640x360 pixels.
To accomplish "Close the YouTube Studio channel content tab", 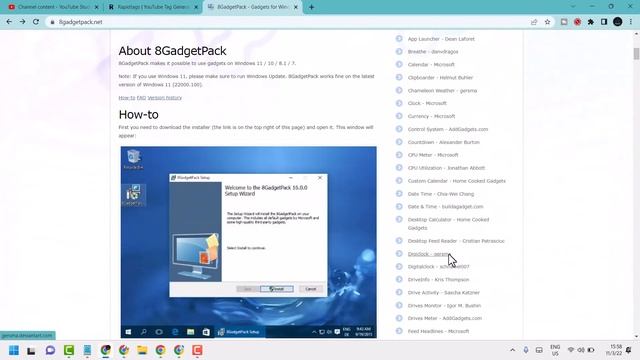I will [x=97, y=7].
